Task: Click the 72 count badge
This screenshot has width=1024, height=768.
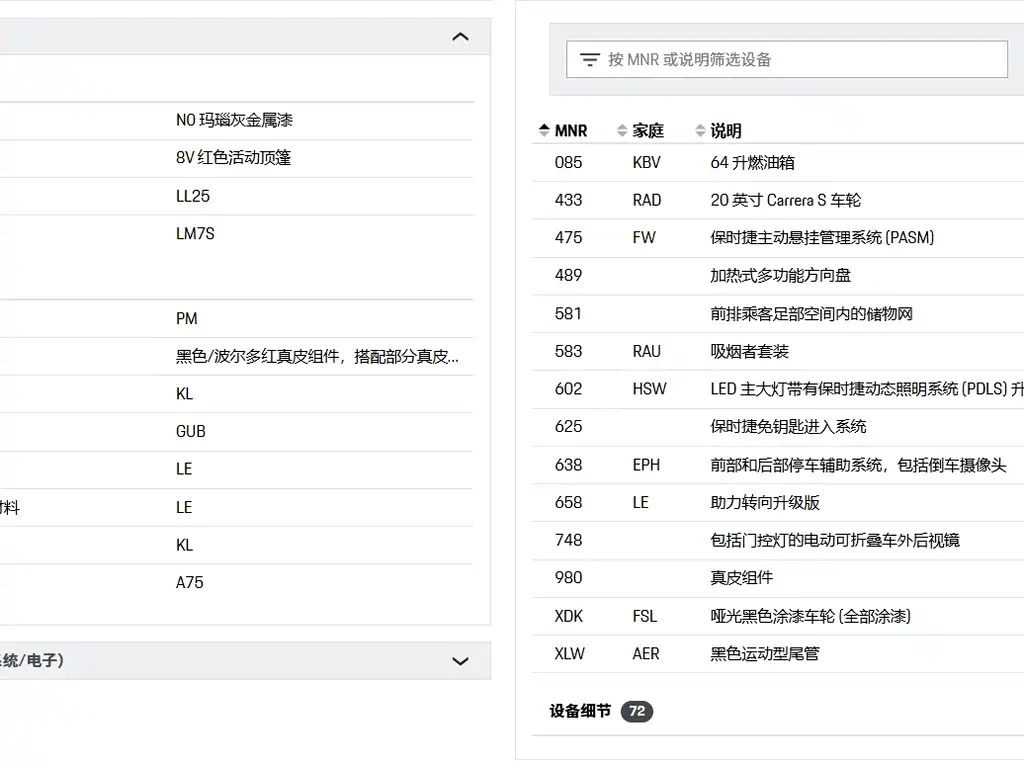Action: click(x=637, y=711)
